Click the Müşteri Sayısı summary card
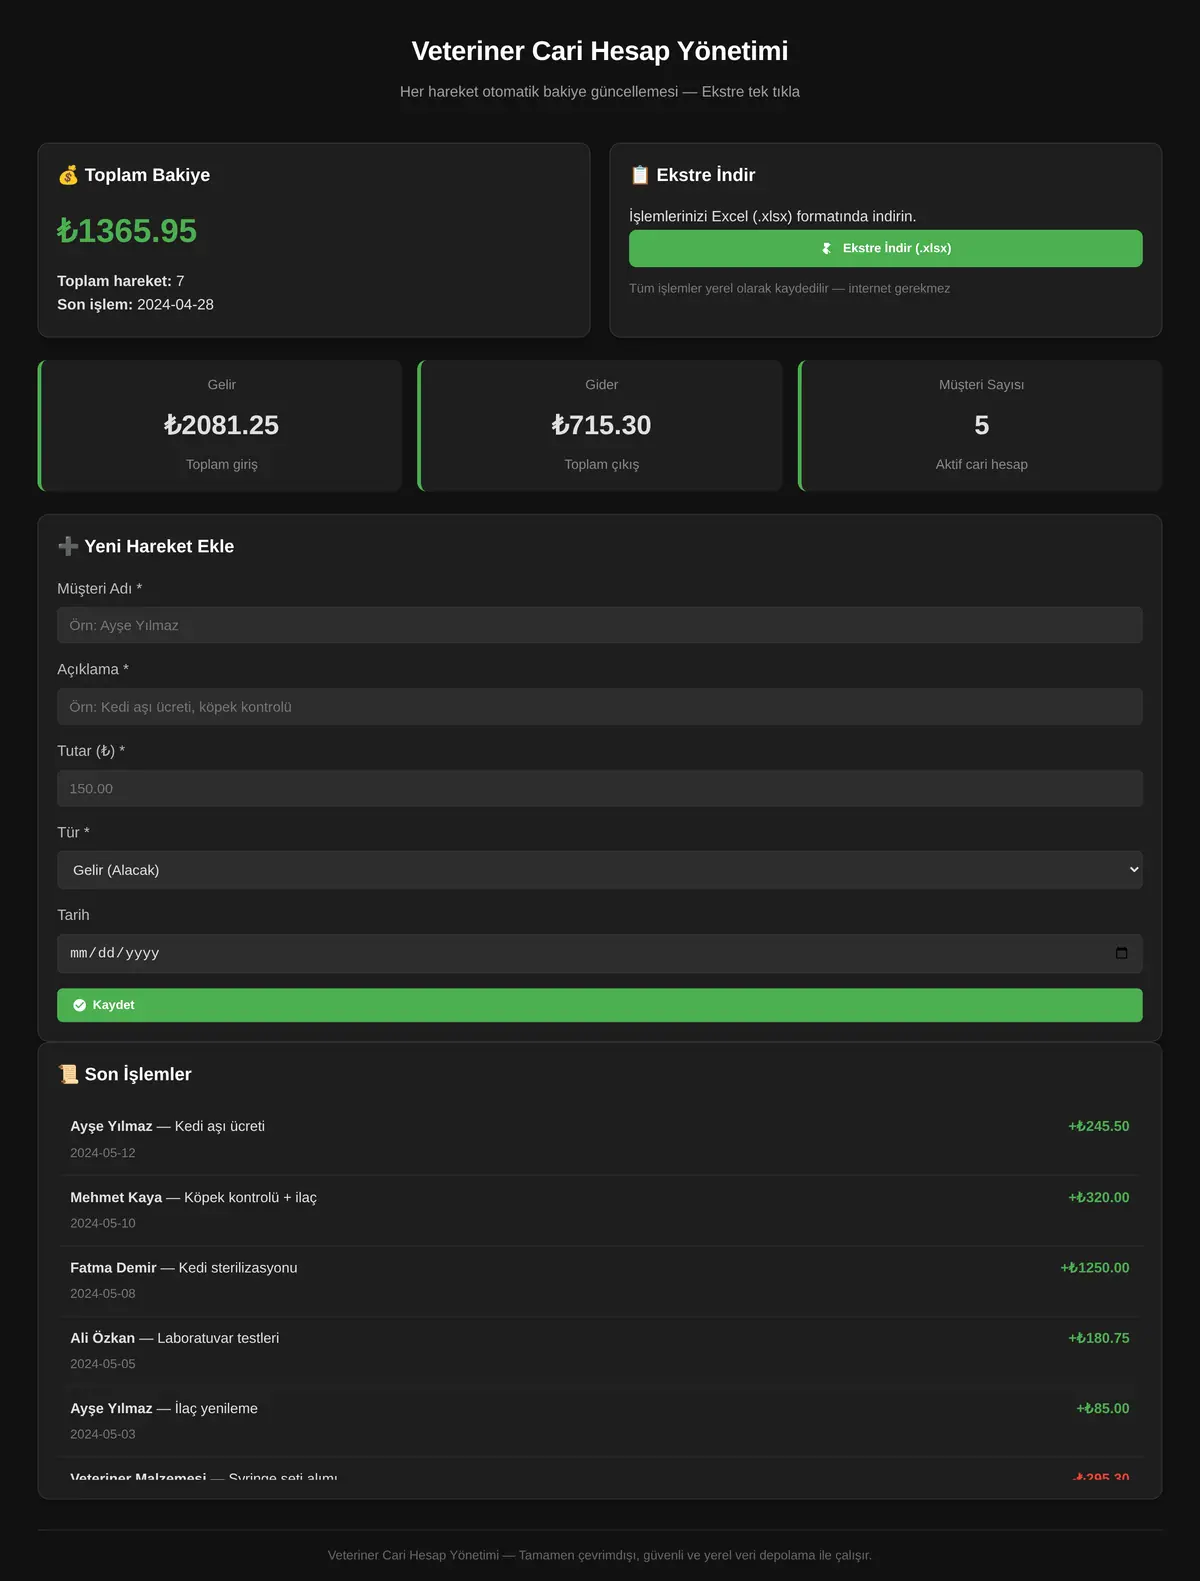The width and height of the screenshot is (1200, 1581). click(x=980, y=425)
